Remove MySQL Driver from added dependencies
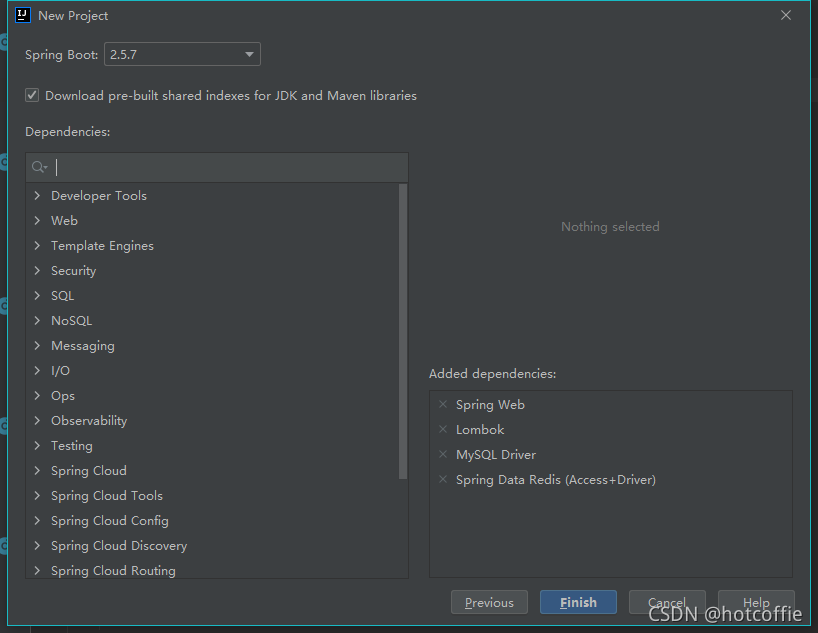Viewport: 818px width, 633px height. pyautogui.click(x=443, y=455)
